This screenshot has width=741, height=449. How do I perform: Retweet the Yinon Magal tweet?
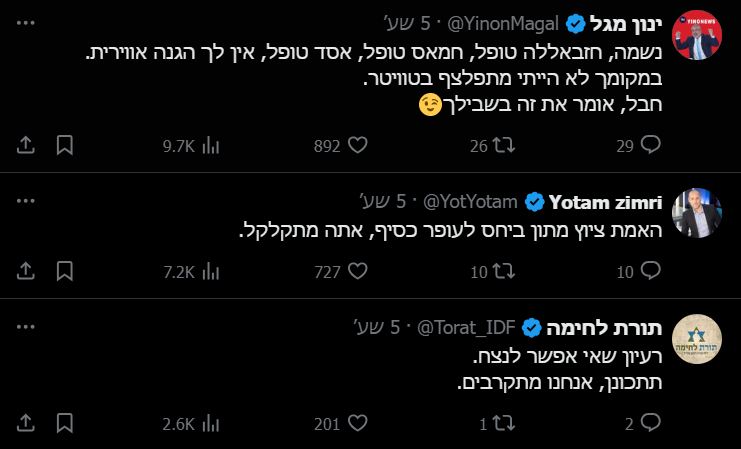tap(506, 146)
